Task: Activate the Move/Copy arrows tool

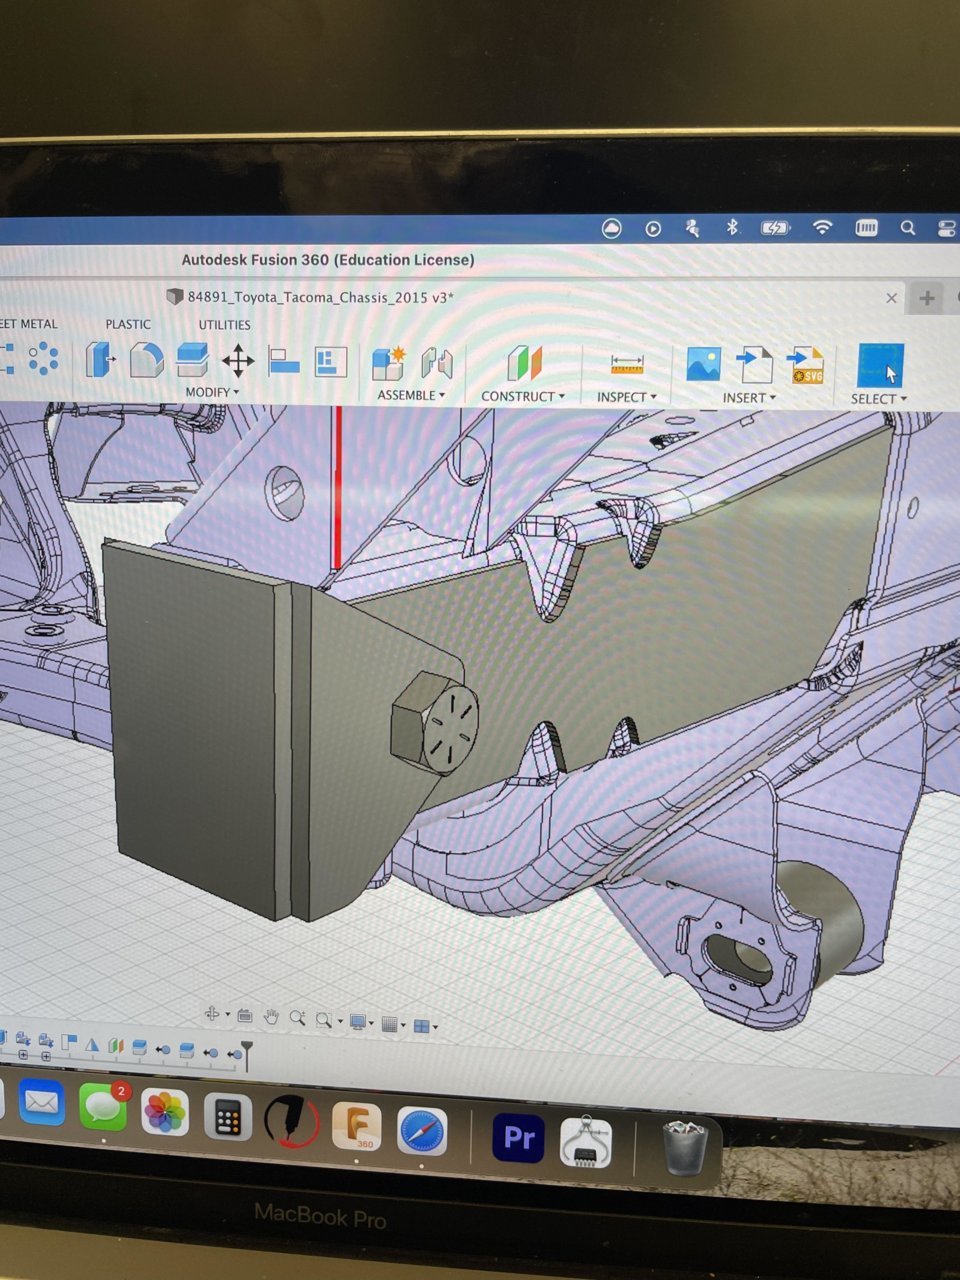Action: click(x=238, y=361)
